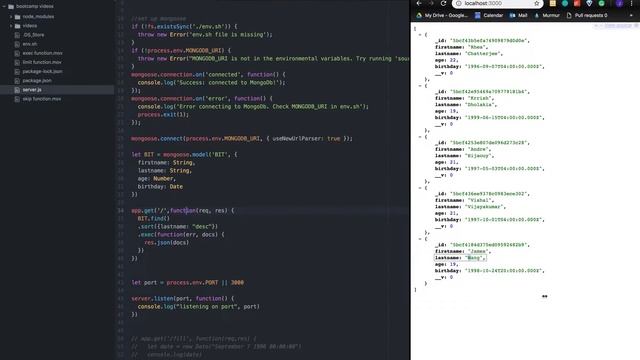Bookmark this page with the star icon

pos(537,3)
